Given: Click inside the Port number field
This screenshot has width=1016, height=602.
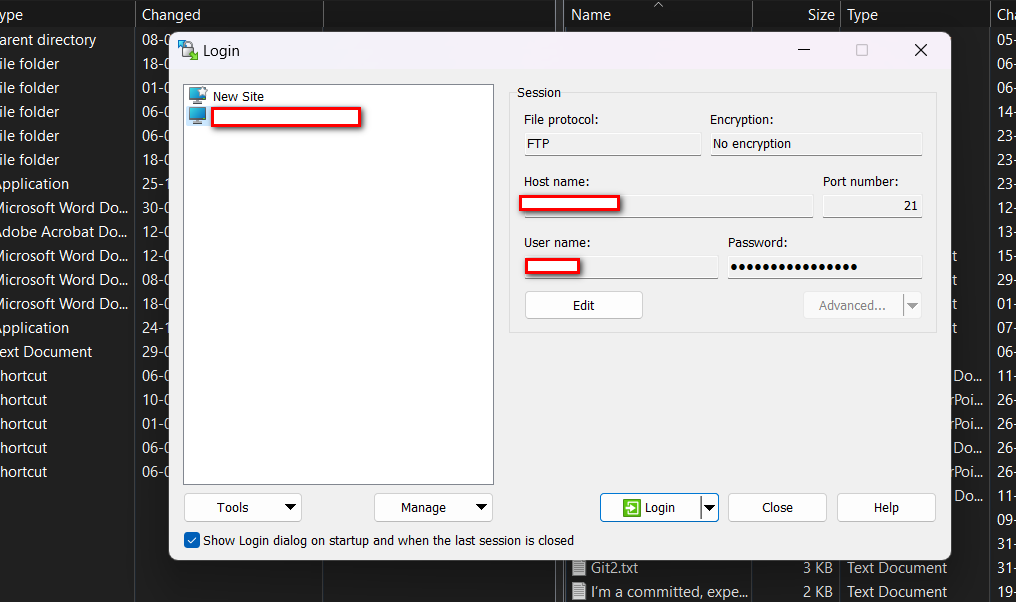Looking at the screenshot, I should pyautogui.click(x=871, y=205).
